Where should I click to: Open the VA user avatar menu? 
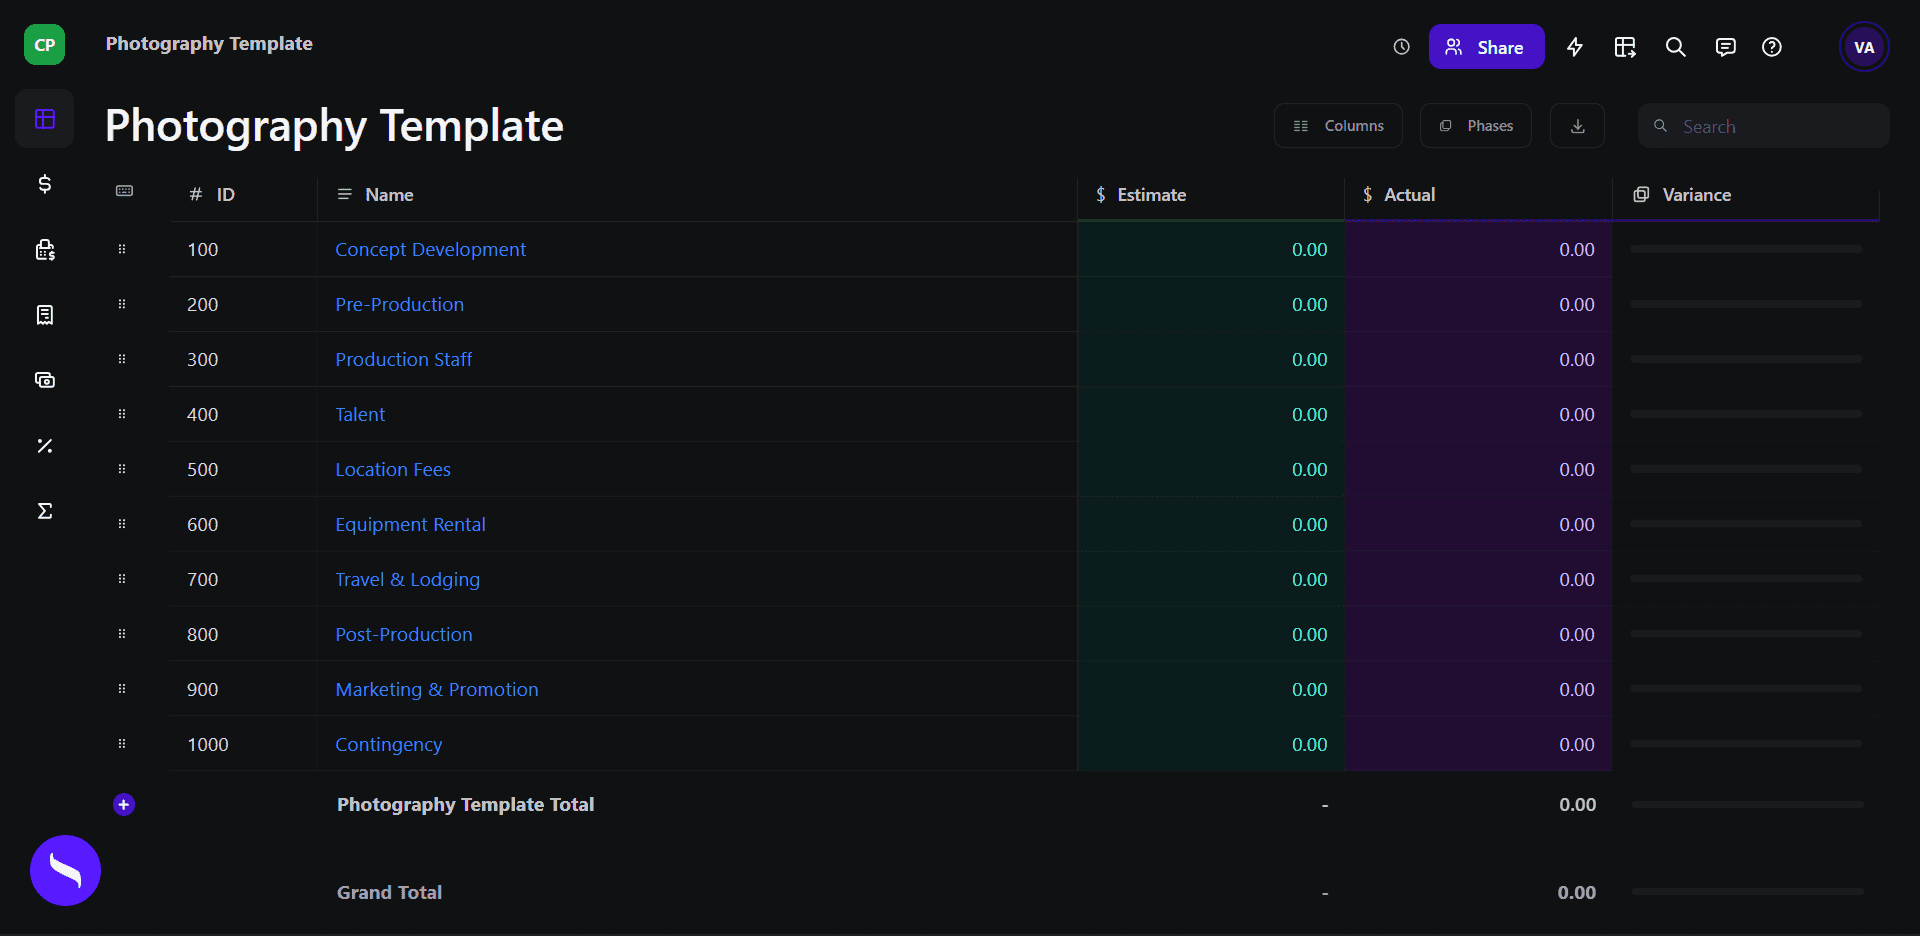coord(1863,47)
